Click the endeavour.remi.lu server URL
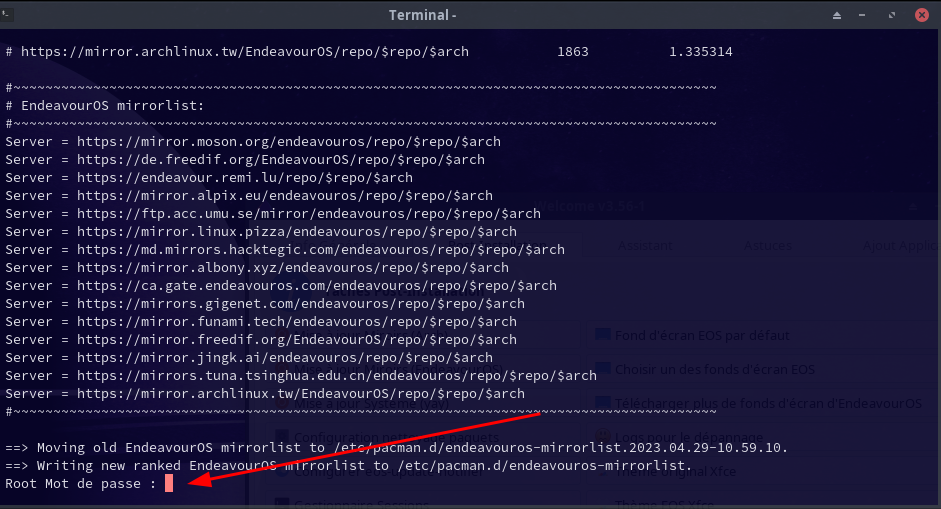 244,177
